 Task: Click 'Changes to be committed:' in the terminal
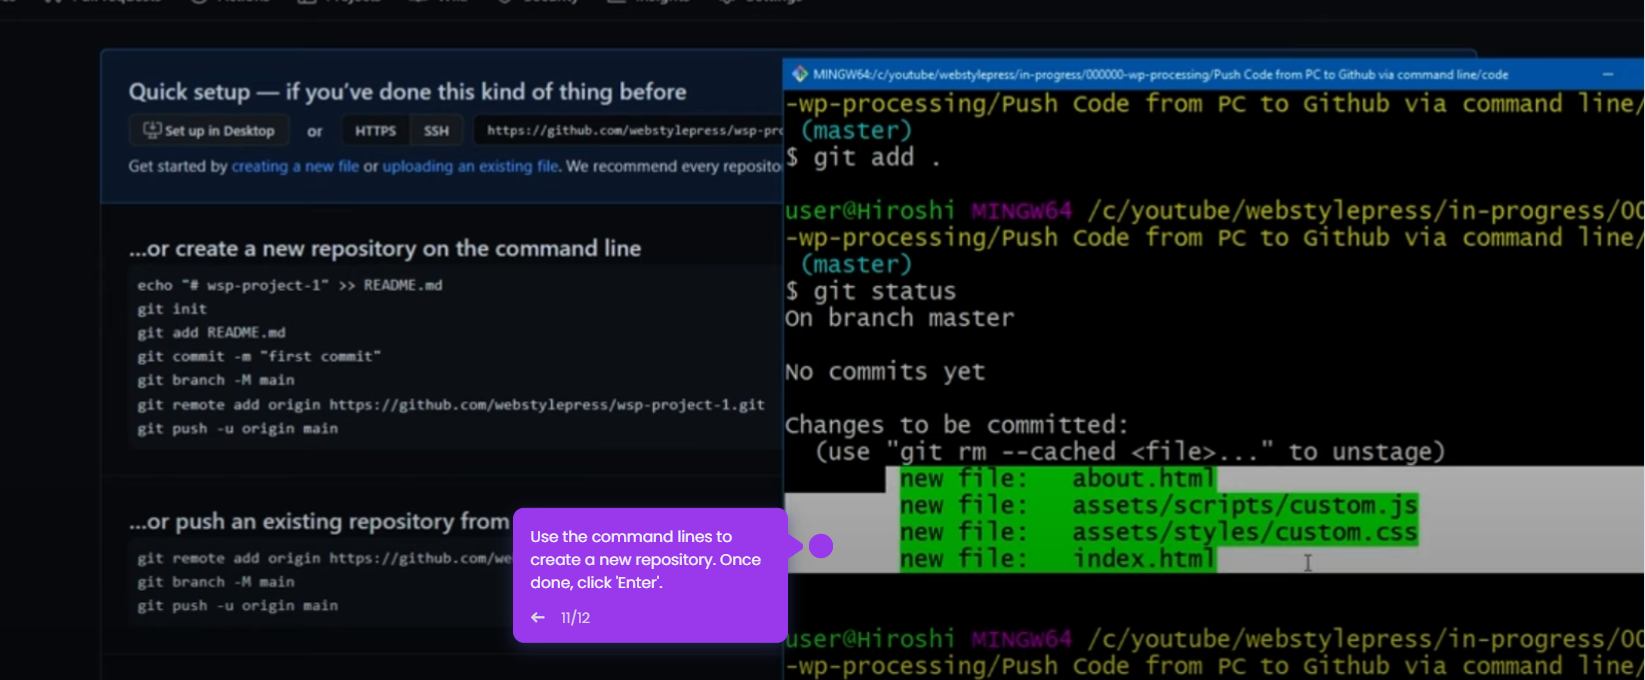(x=957, y=425)
